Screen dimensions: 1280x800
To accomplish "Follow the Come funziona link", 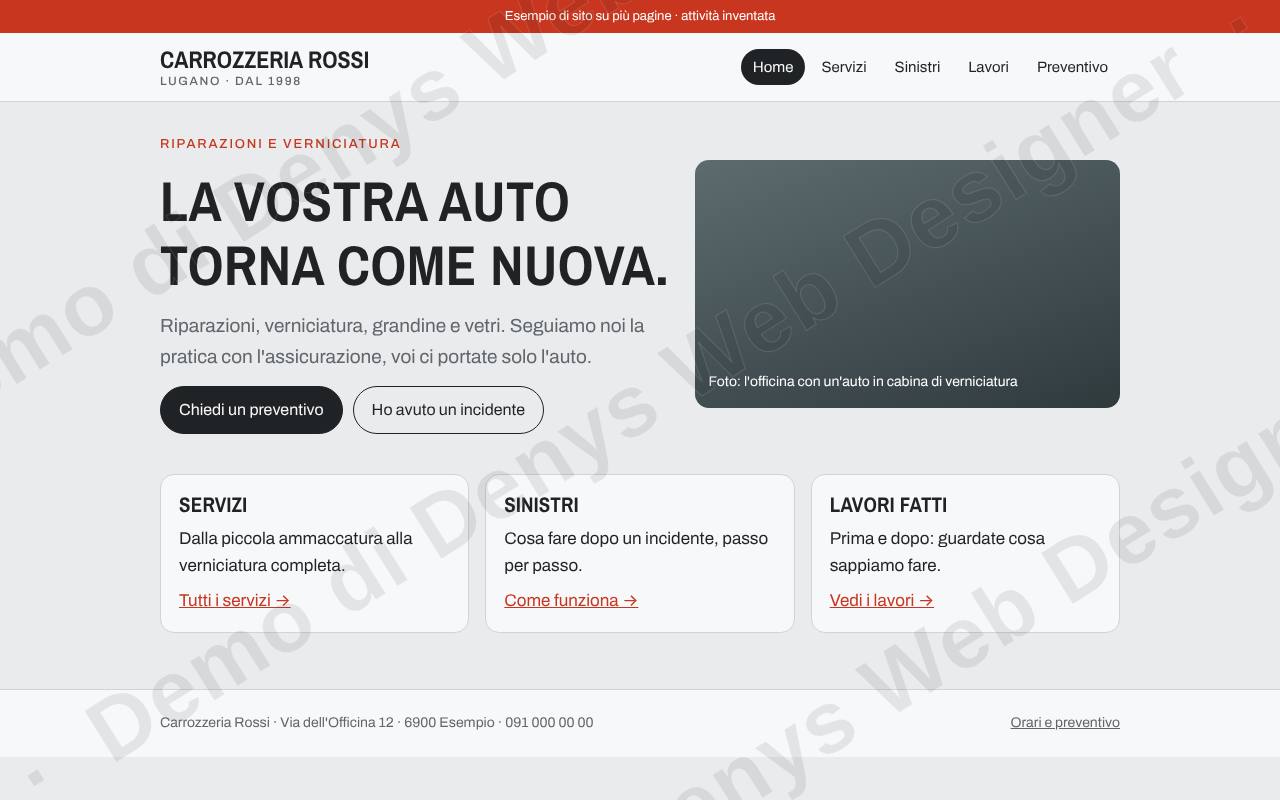I will [x=571, y=600].
